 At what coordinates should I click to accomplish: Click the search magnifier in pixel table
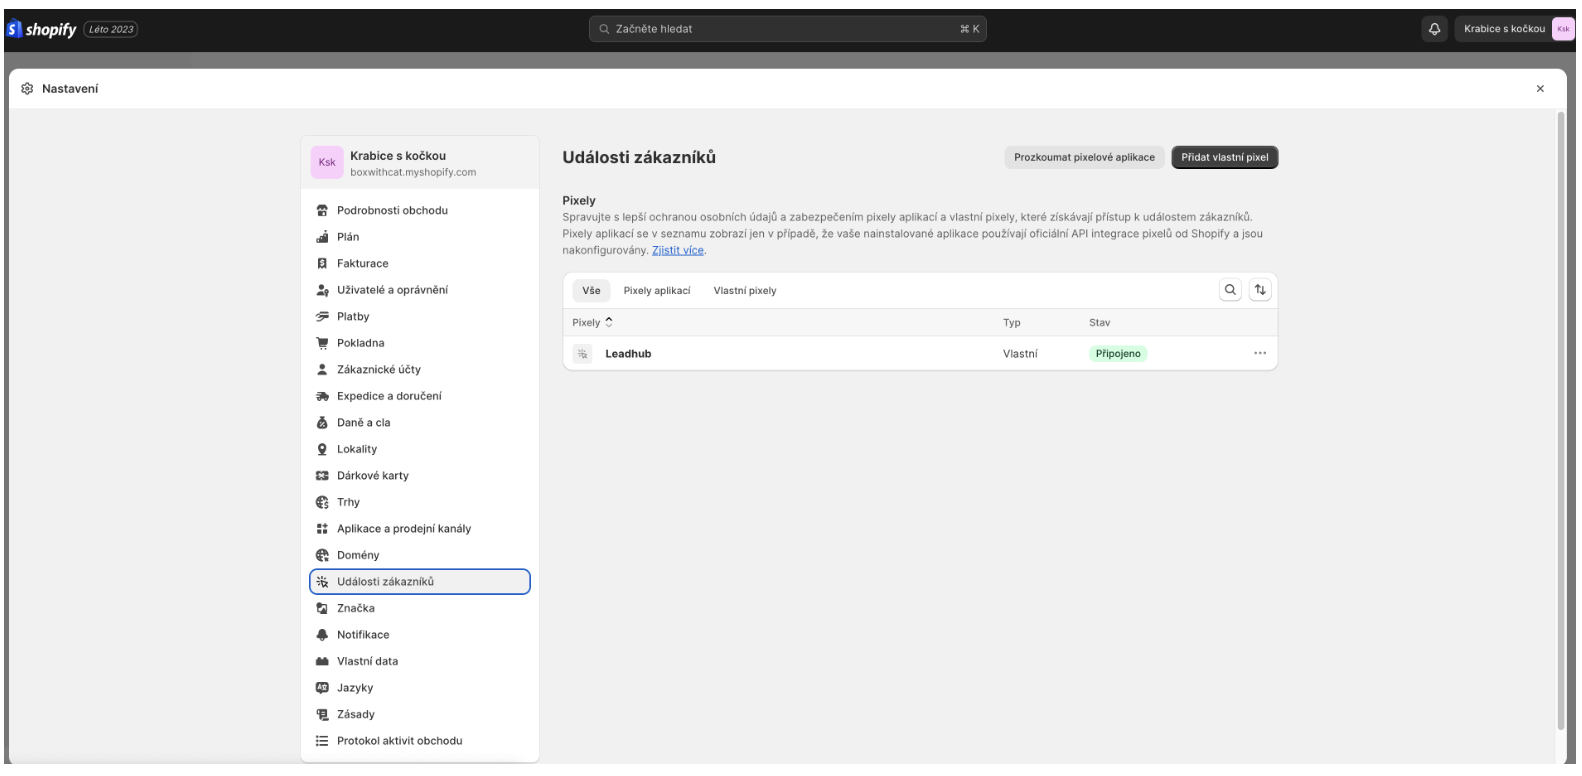point(1230,290)
